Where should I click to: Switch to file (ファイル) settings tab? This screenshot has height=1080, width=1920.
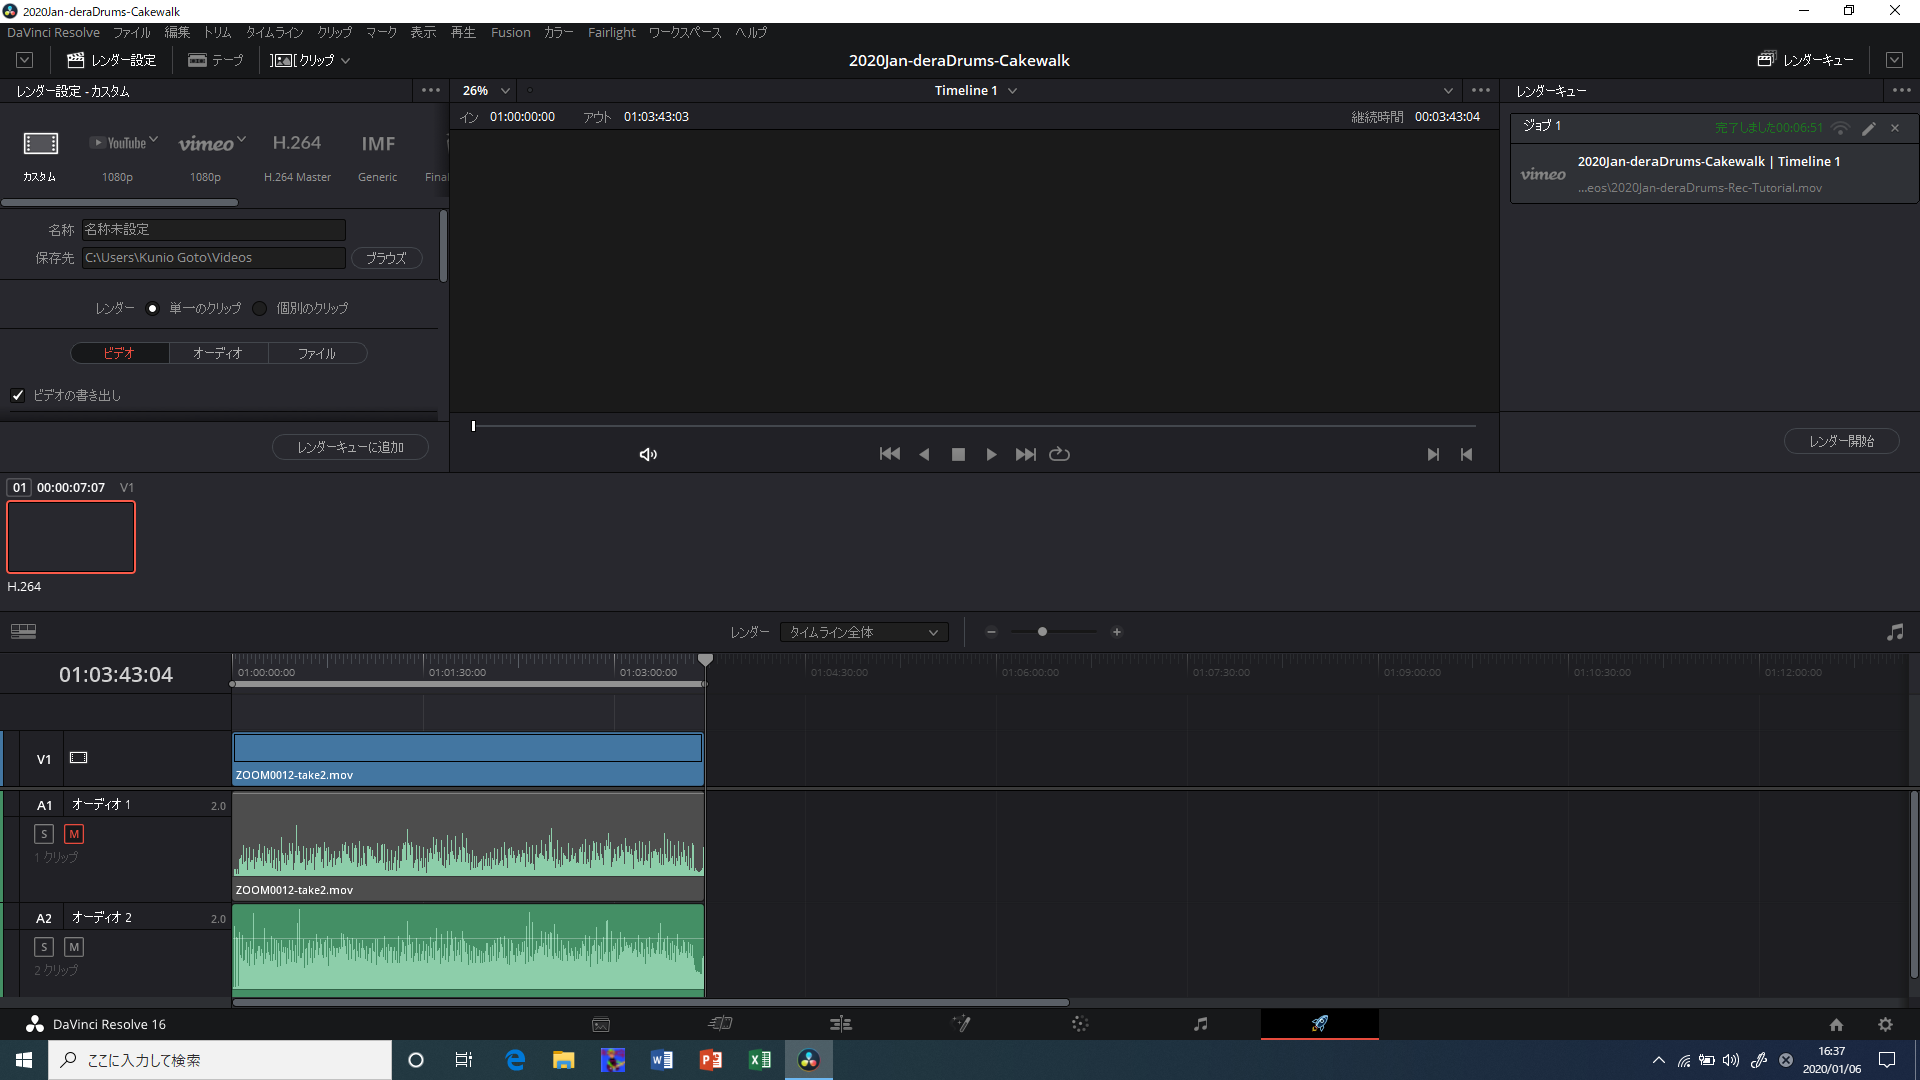pos(317,353)
